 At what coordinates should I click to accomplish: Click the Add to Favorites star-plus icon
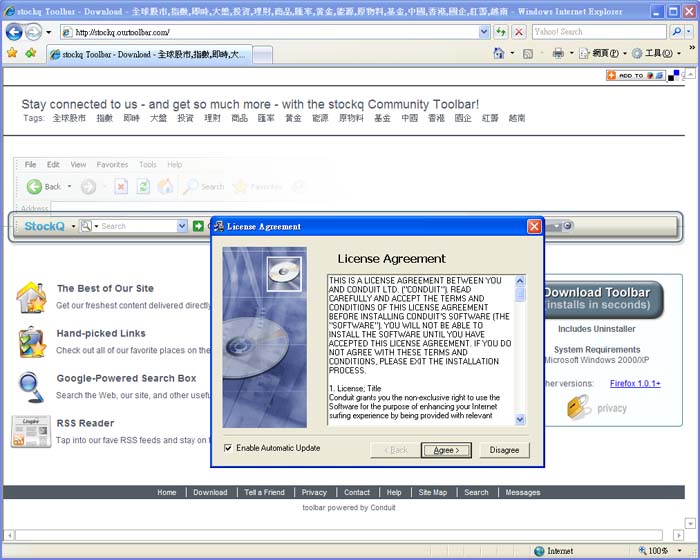tap(30, 53)
